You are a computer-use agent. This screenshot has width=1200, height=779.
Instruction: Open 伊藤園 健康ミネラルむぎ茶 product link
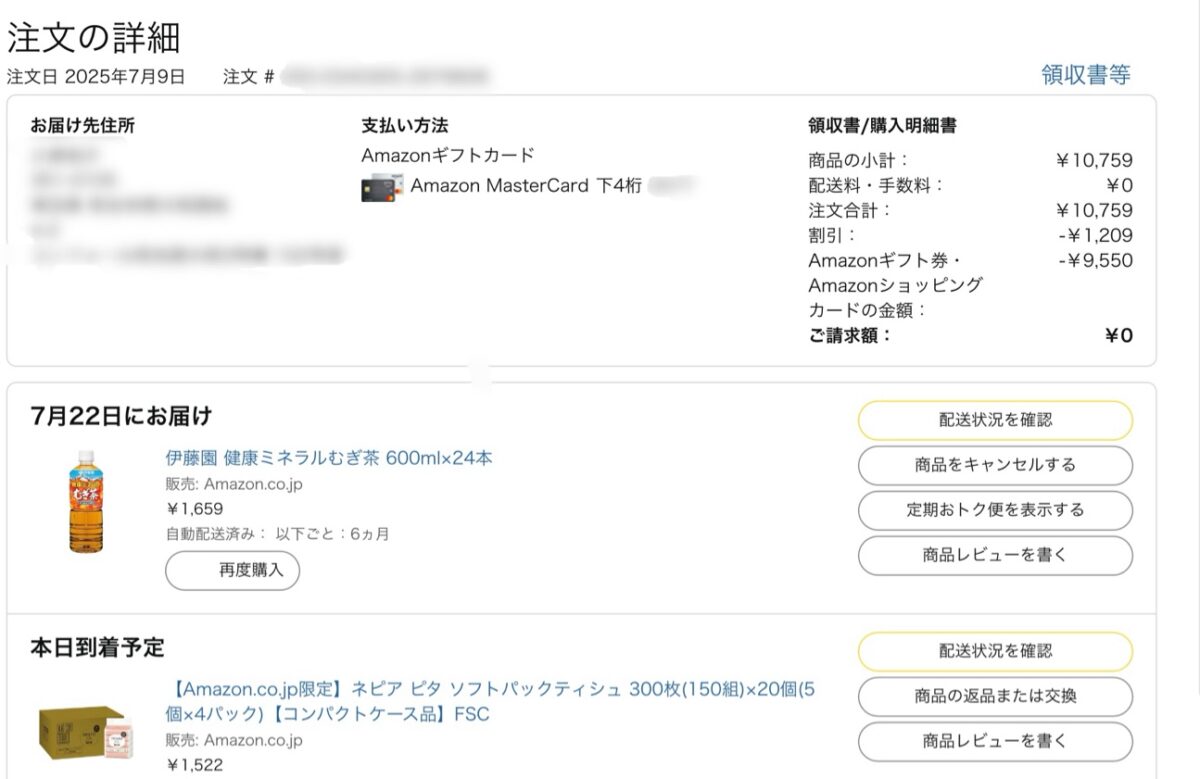329,458
